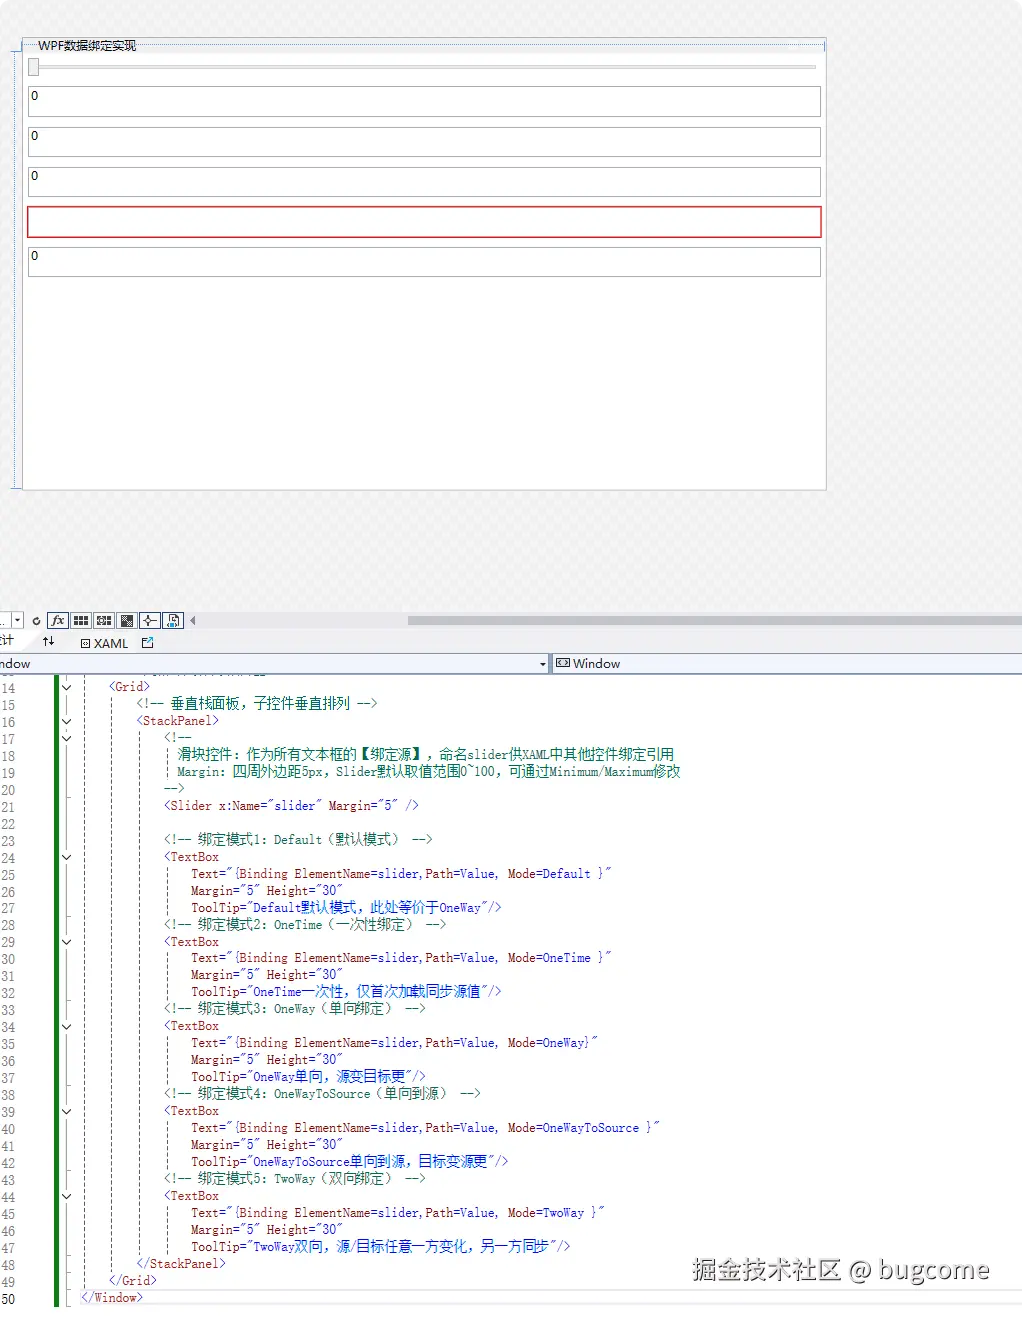Click the ToolTip text for OneWayToSource
This screenshot has width=1022, height=1318.
(350, 1162)
